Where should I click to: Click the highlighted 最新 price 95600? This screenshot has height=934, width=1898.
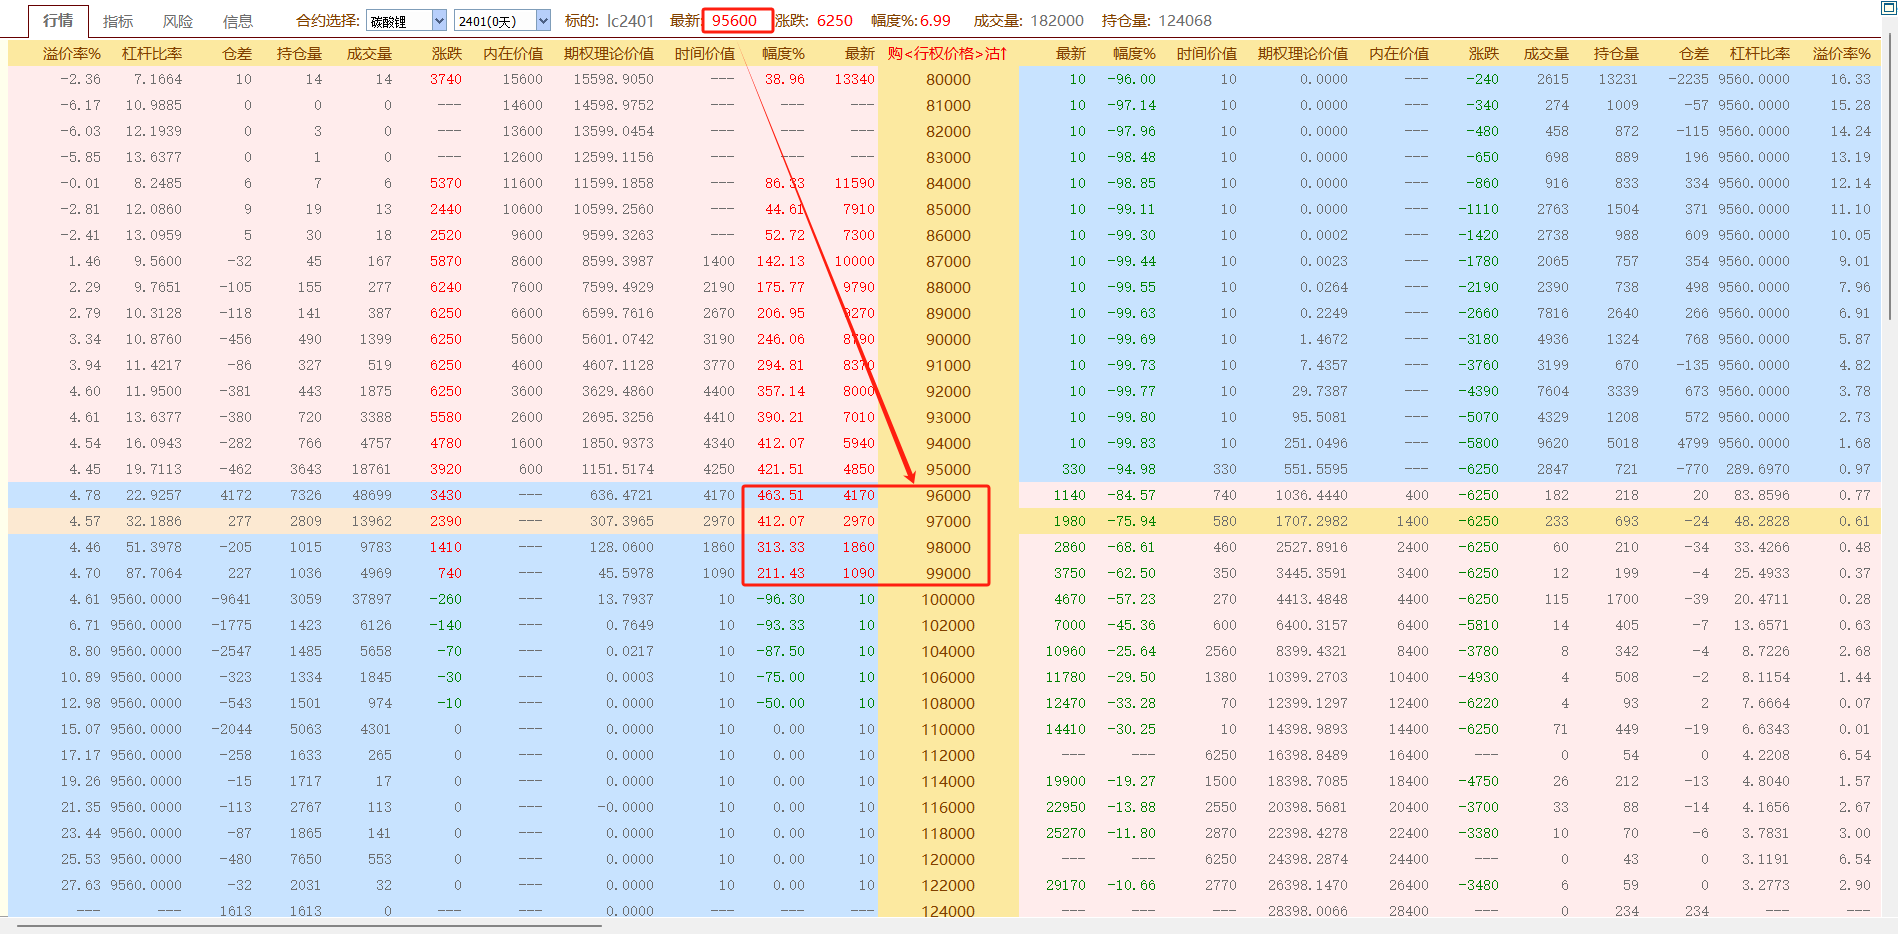(x=735, y=20)
